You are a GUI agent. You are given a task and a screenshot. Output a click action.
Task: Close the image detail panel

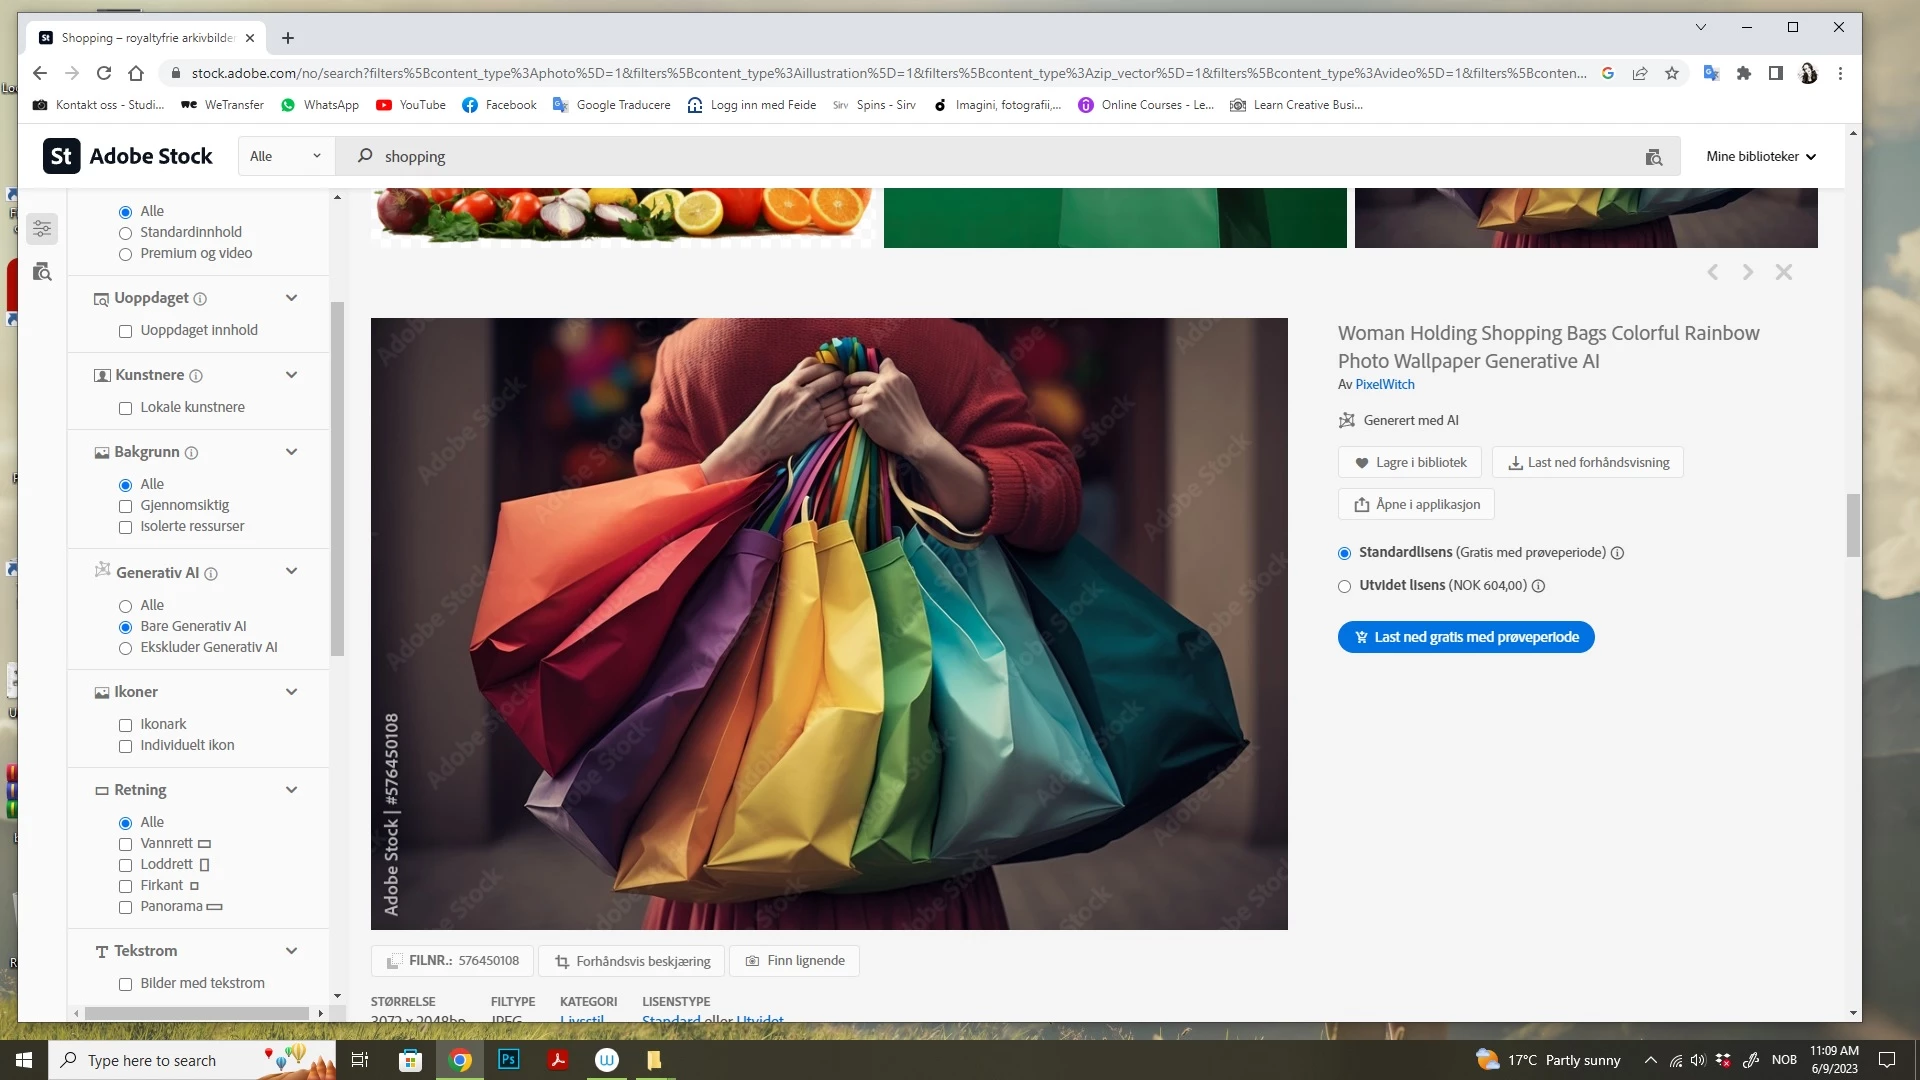pyautogui.click(x=1783, y=272)
